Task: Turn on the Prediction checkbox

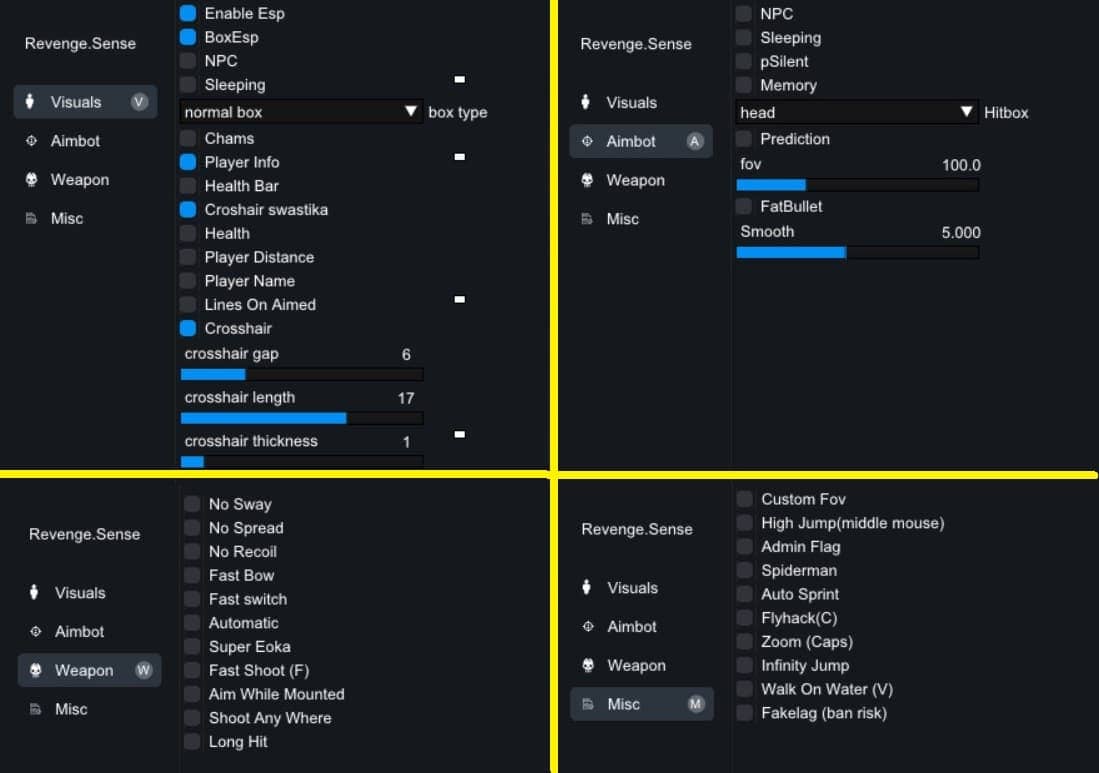Action: tap(744, 139)
